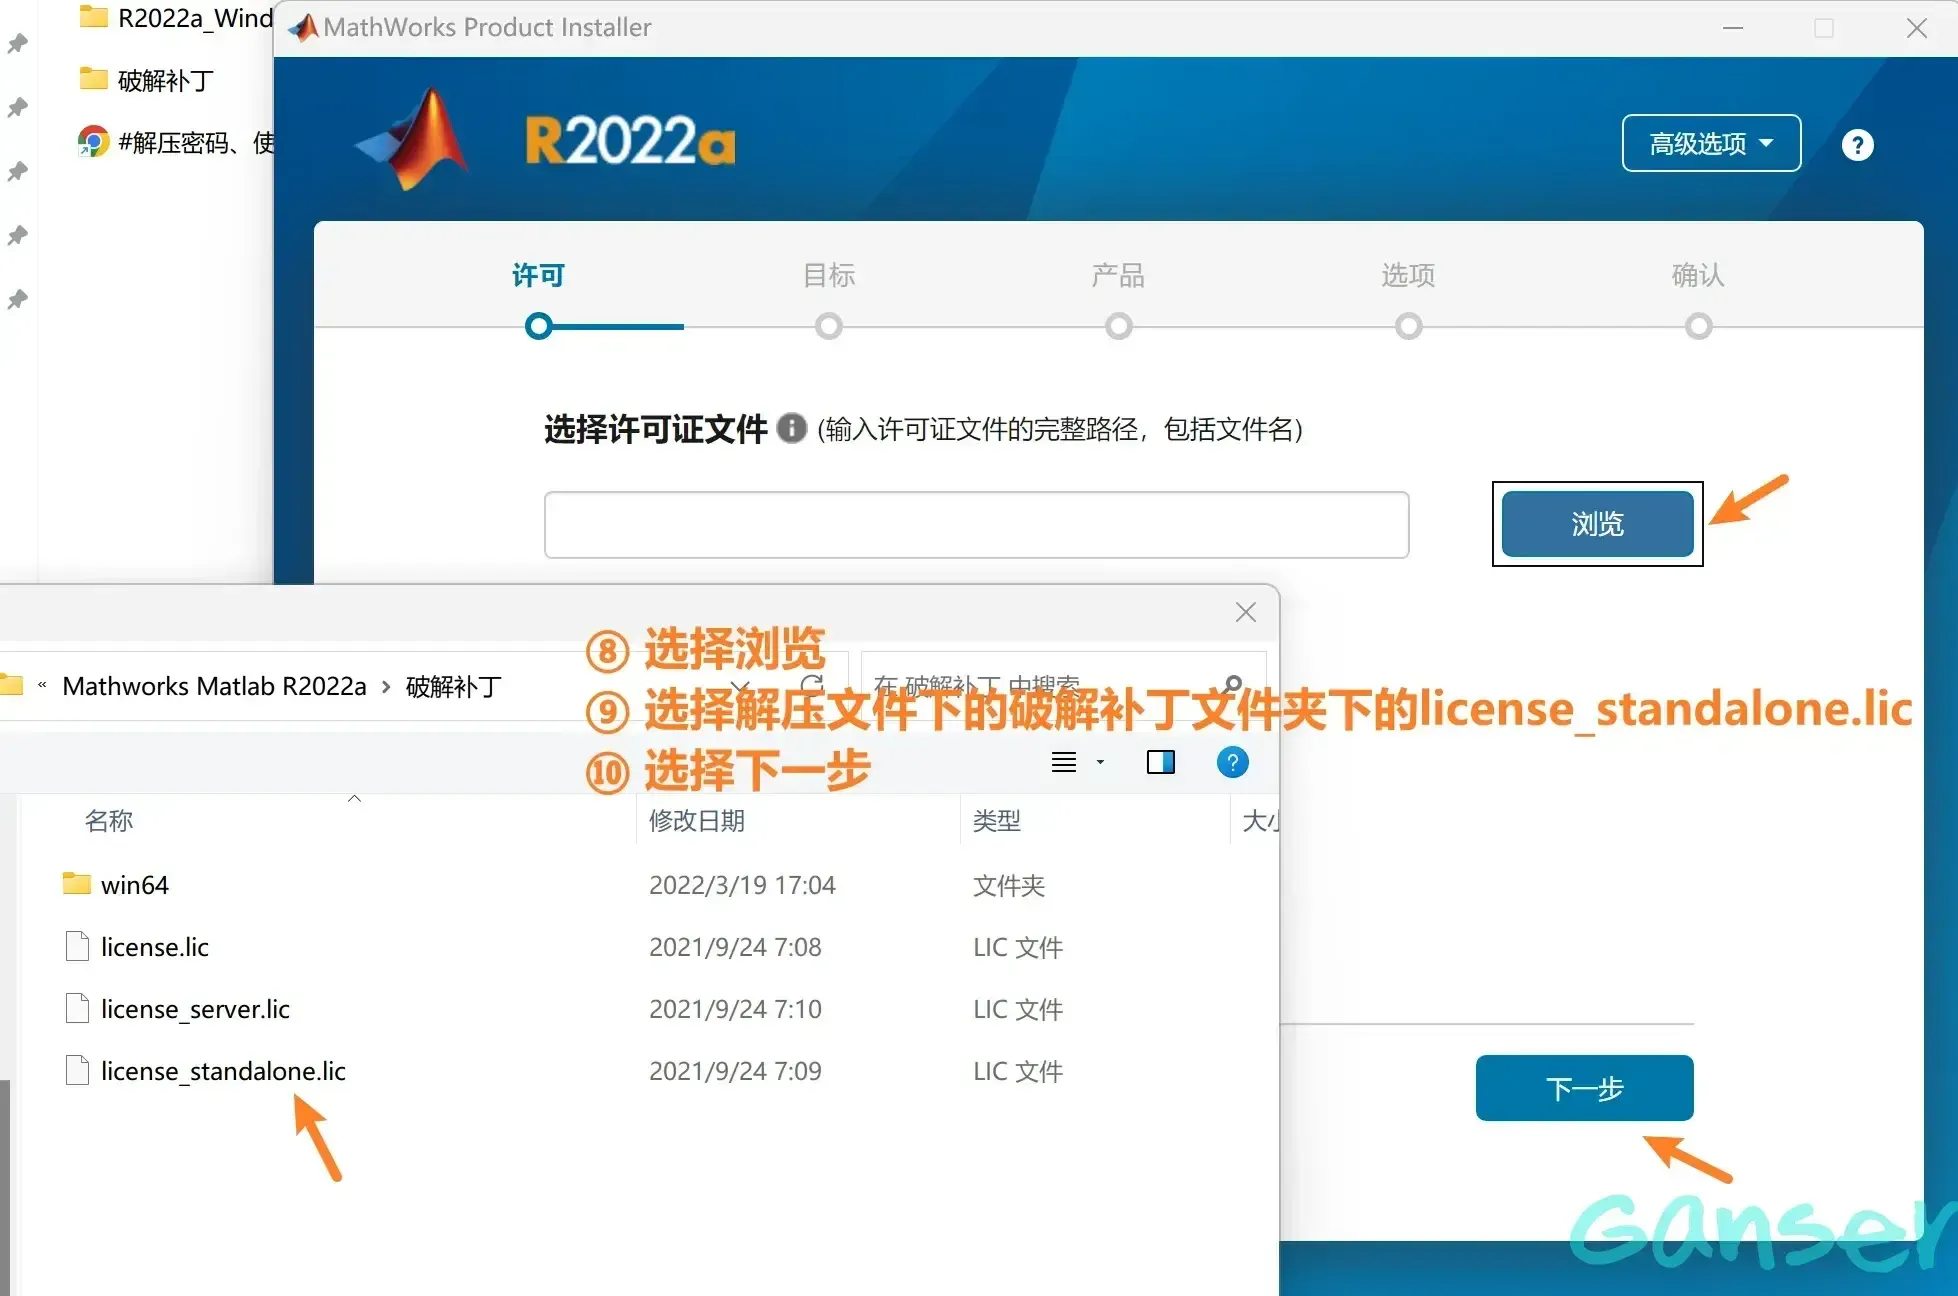
Task: Go to the 产品 step tab
Action: [1118, 275]
